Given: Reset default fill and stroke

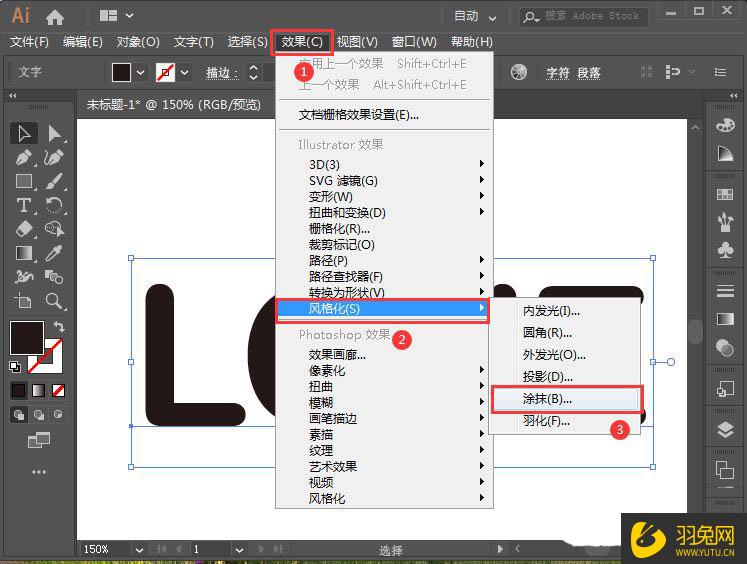Looking at the screenshot, I should (x=15, y=366).
